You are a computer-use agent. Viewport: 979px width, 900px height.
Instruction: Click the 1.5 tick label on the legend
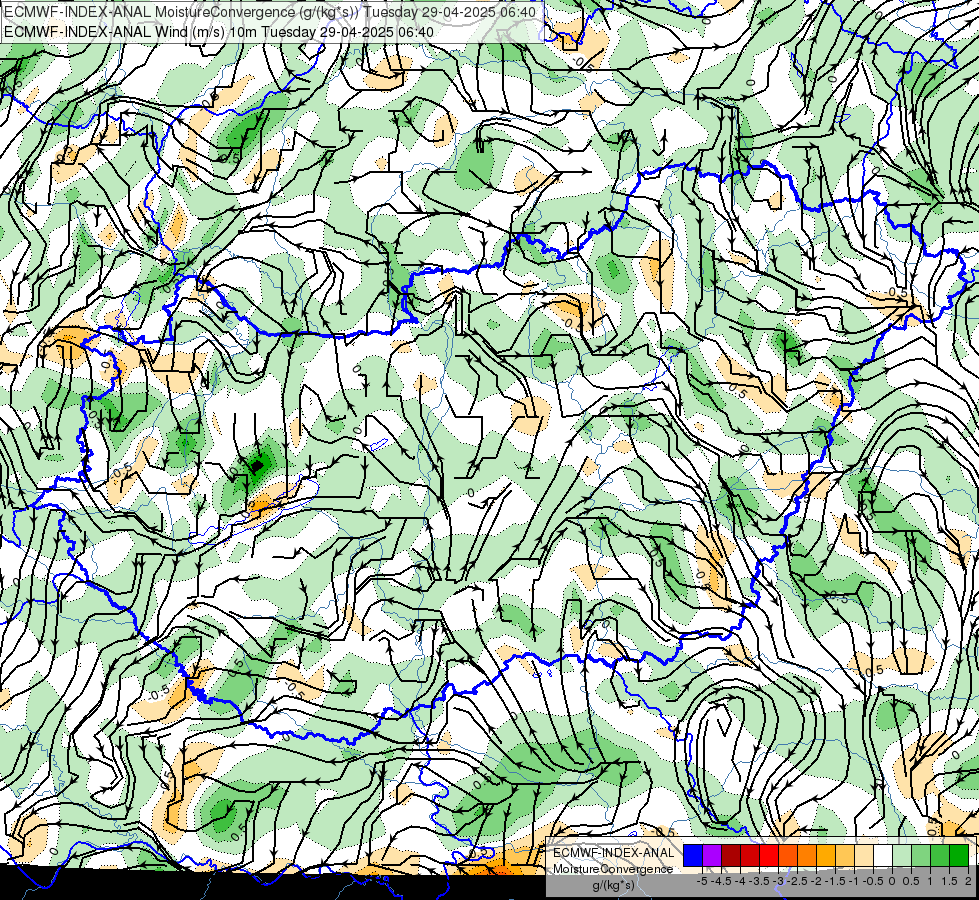point(949,881)
